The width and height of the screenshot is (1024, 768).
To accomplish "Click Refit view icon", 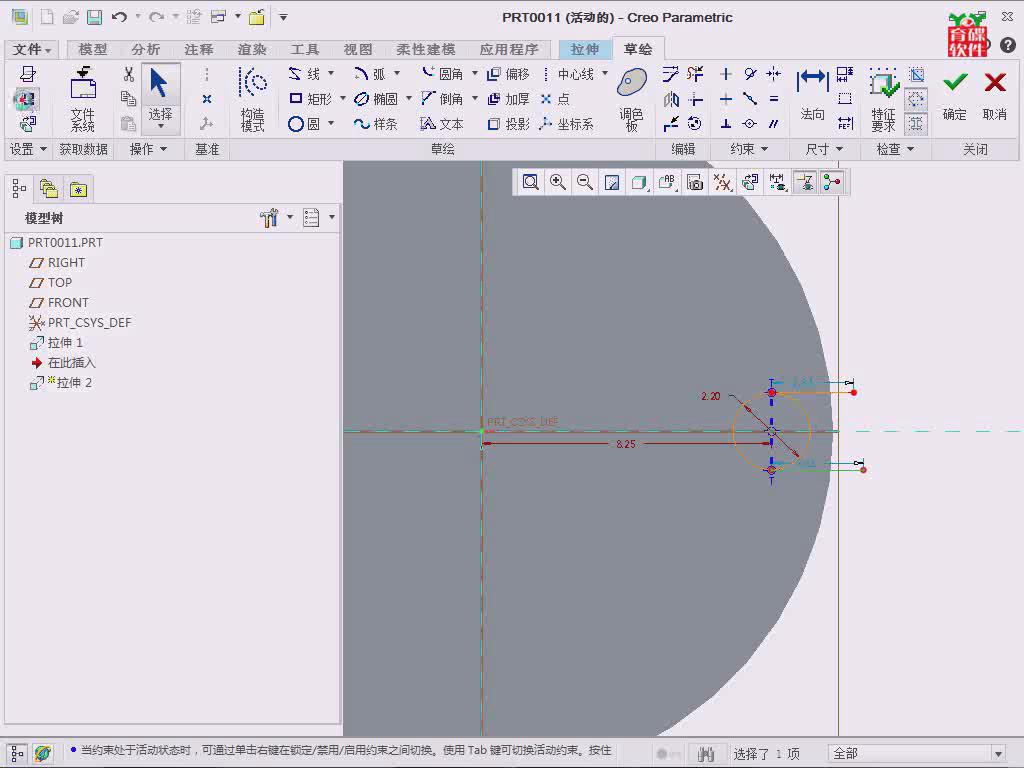I will pos(530,182).
